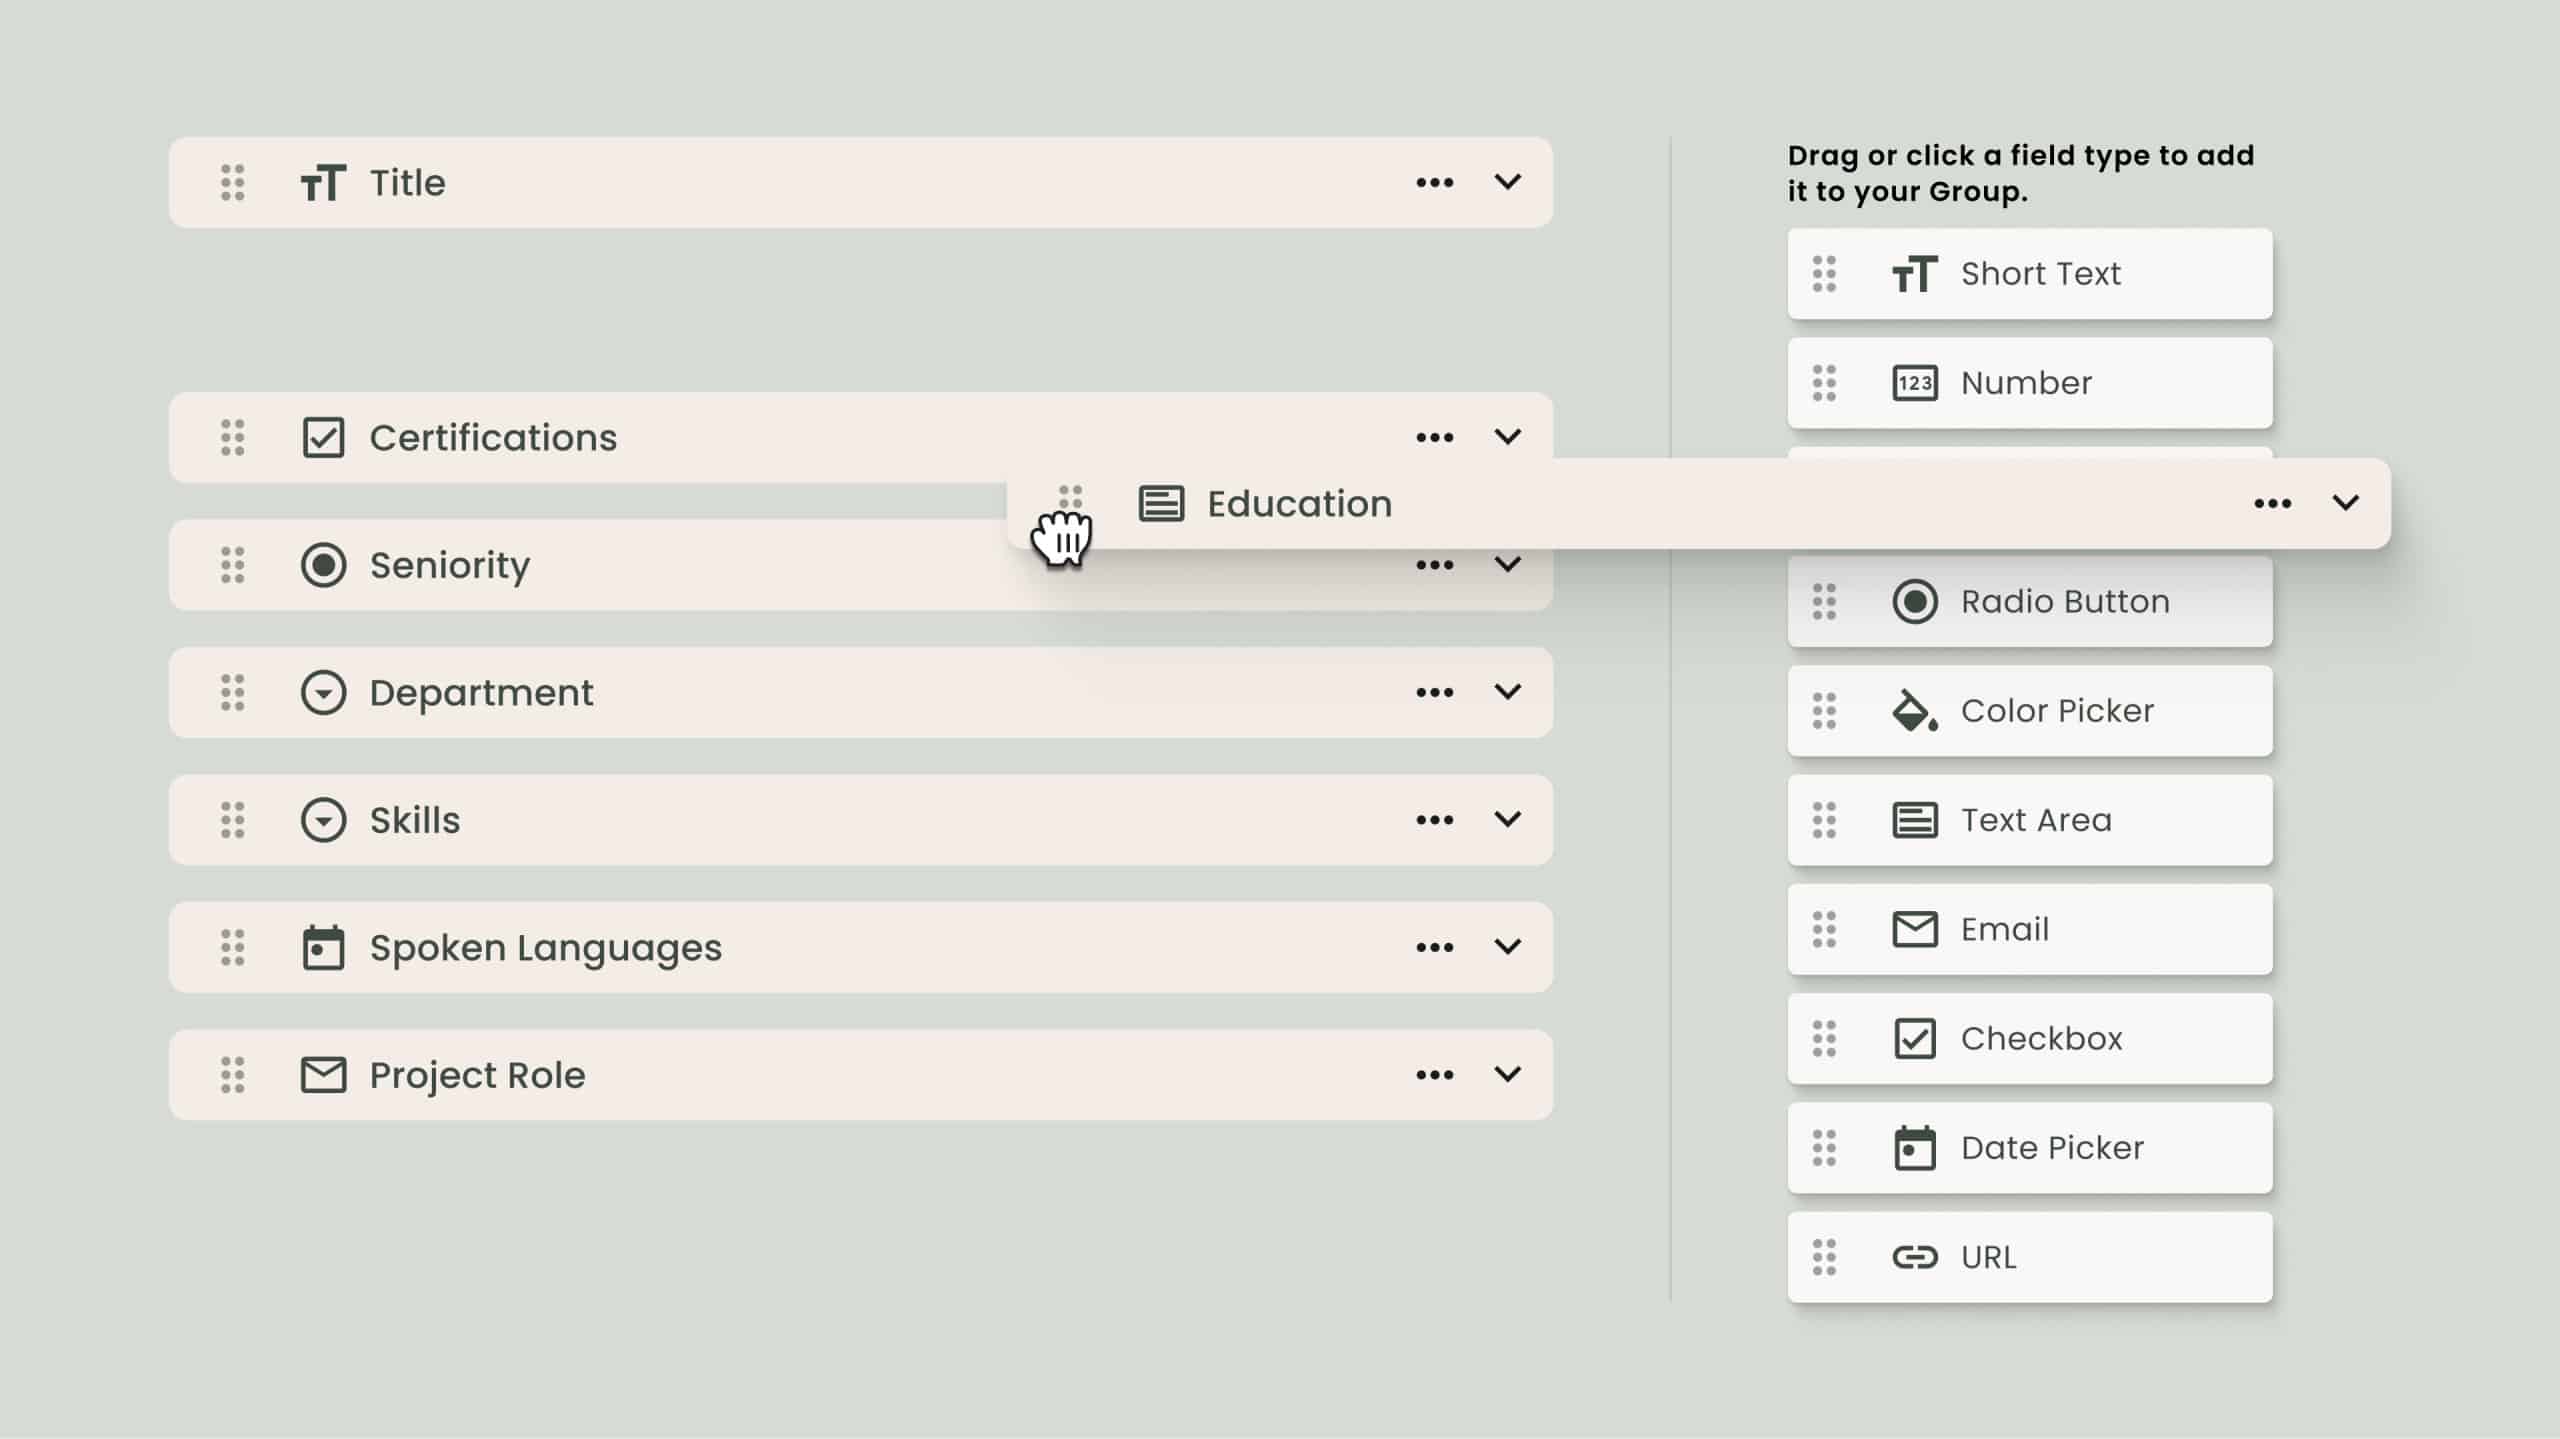Screen dimensions: 2560x1439
Task: Click the Project Role field label
Action: [x=477, y=1076]
